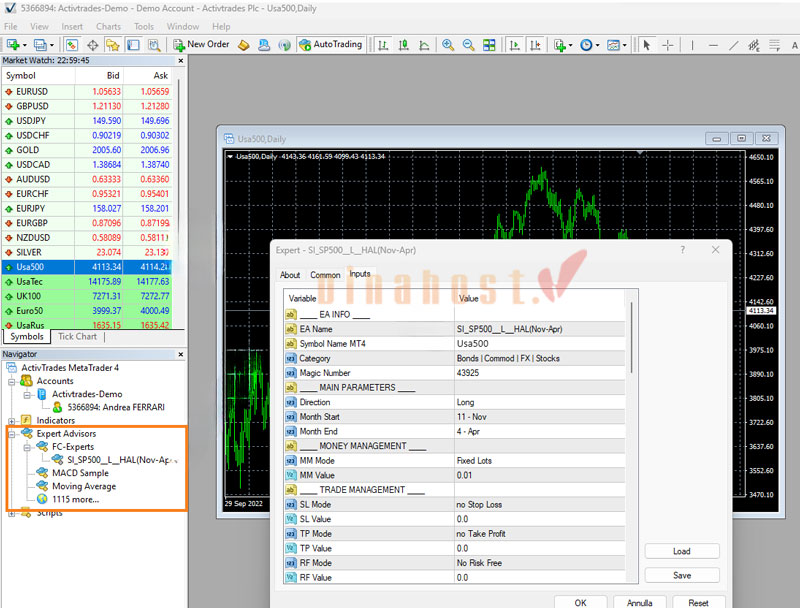Open the Charts menu
This screenshot has height=608, width=800.
click(108, 27)
